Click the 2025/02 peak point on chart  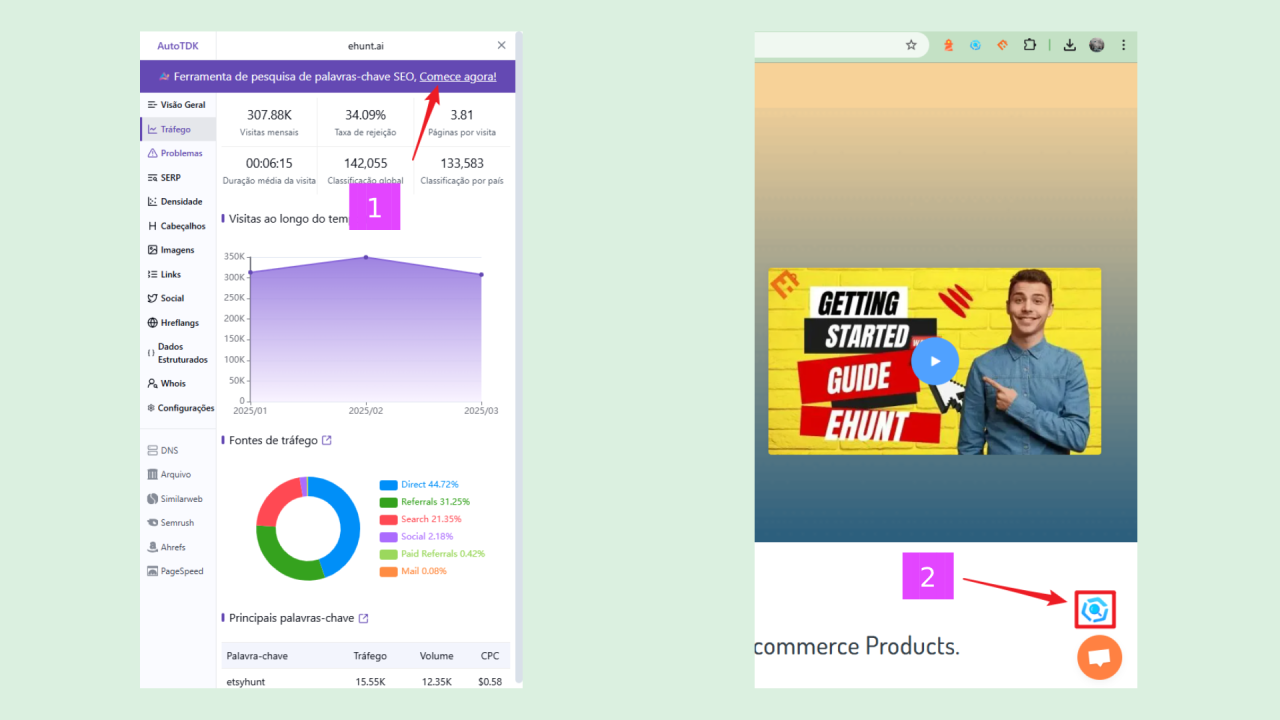pos(365,257)
